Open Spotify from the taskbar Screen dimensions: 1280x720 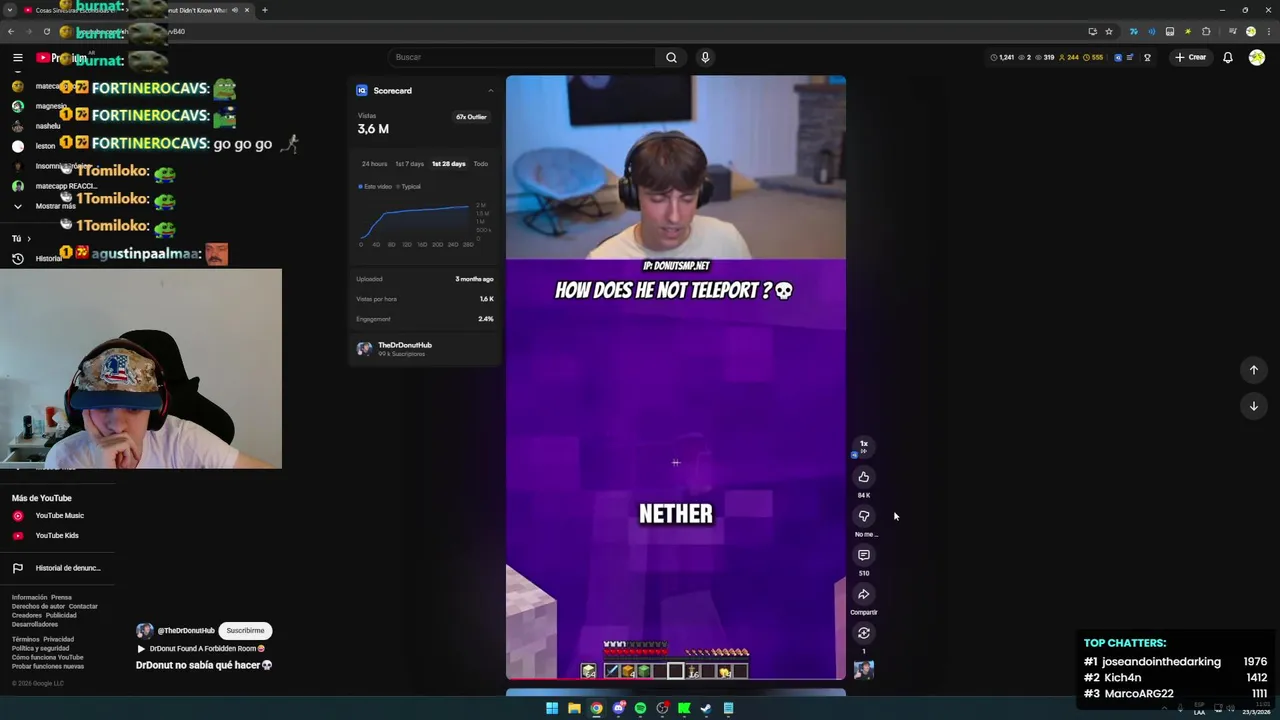pos(640,708)
